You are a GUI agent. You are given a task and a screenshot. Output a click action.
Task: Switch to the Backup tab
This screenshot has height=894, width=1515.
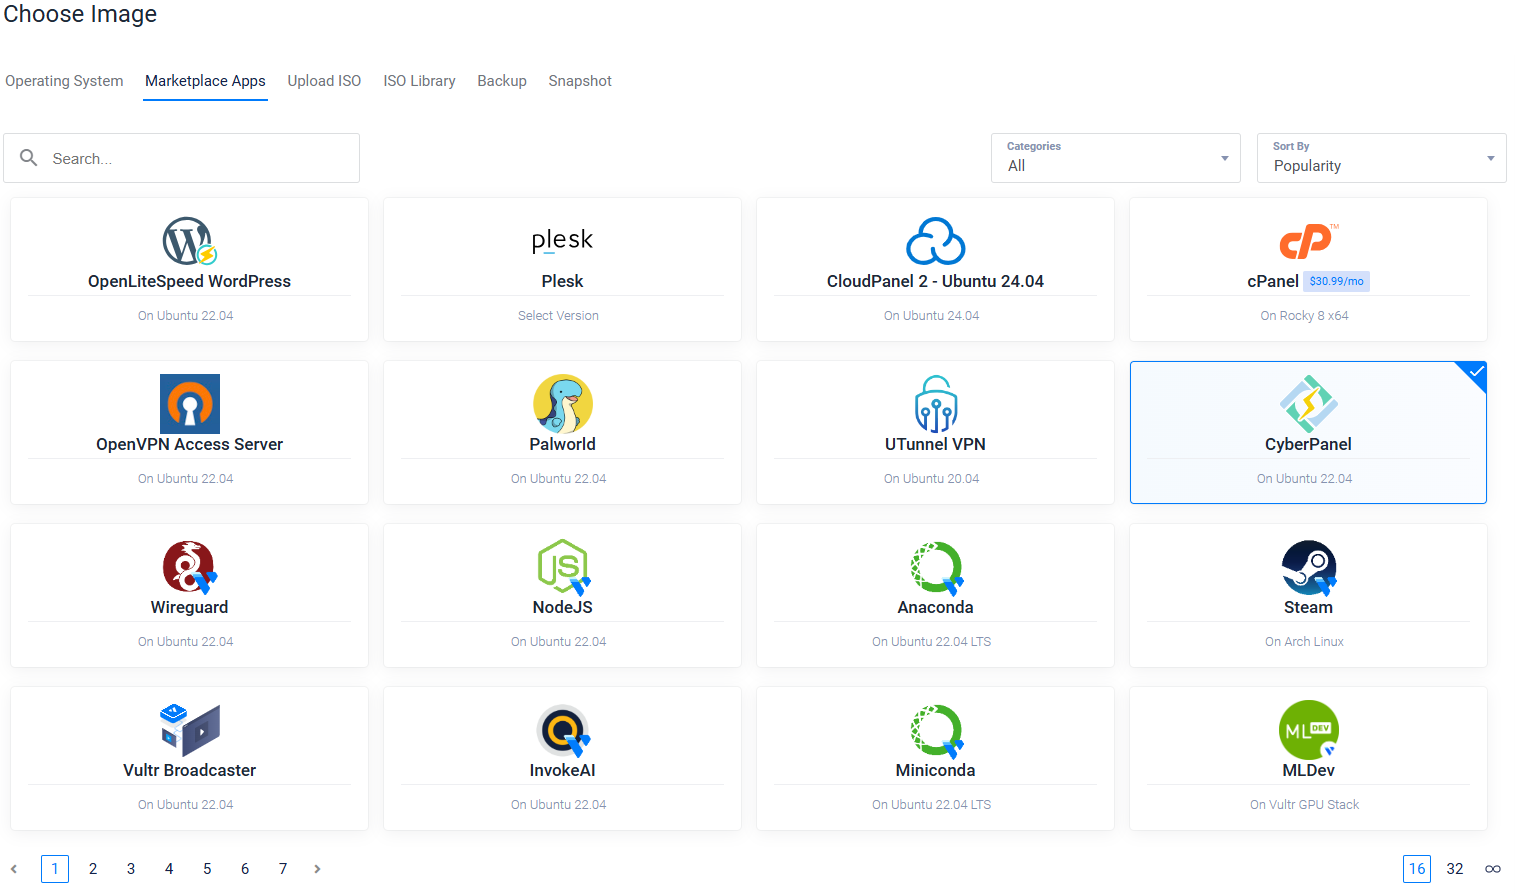point(502,81)
